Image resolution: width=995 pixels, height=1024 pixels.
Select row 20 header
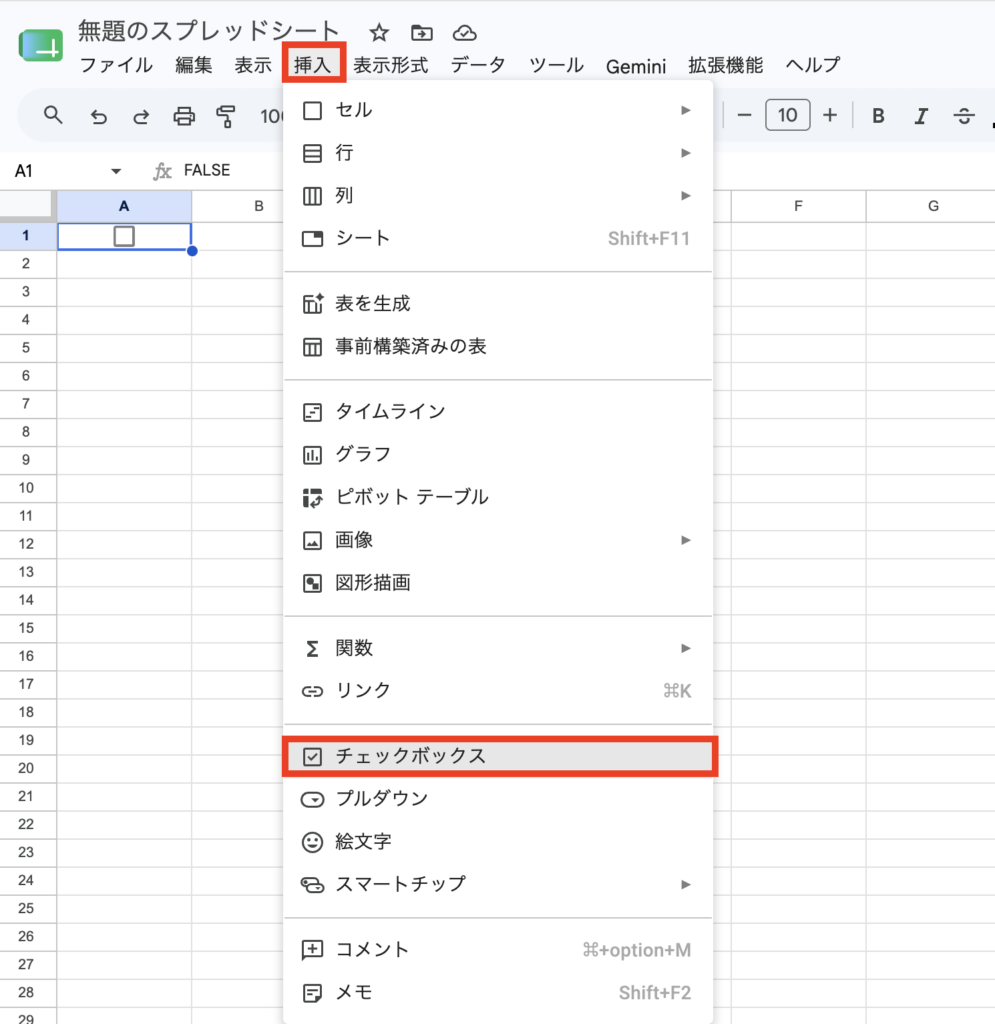click(26, 768)
